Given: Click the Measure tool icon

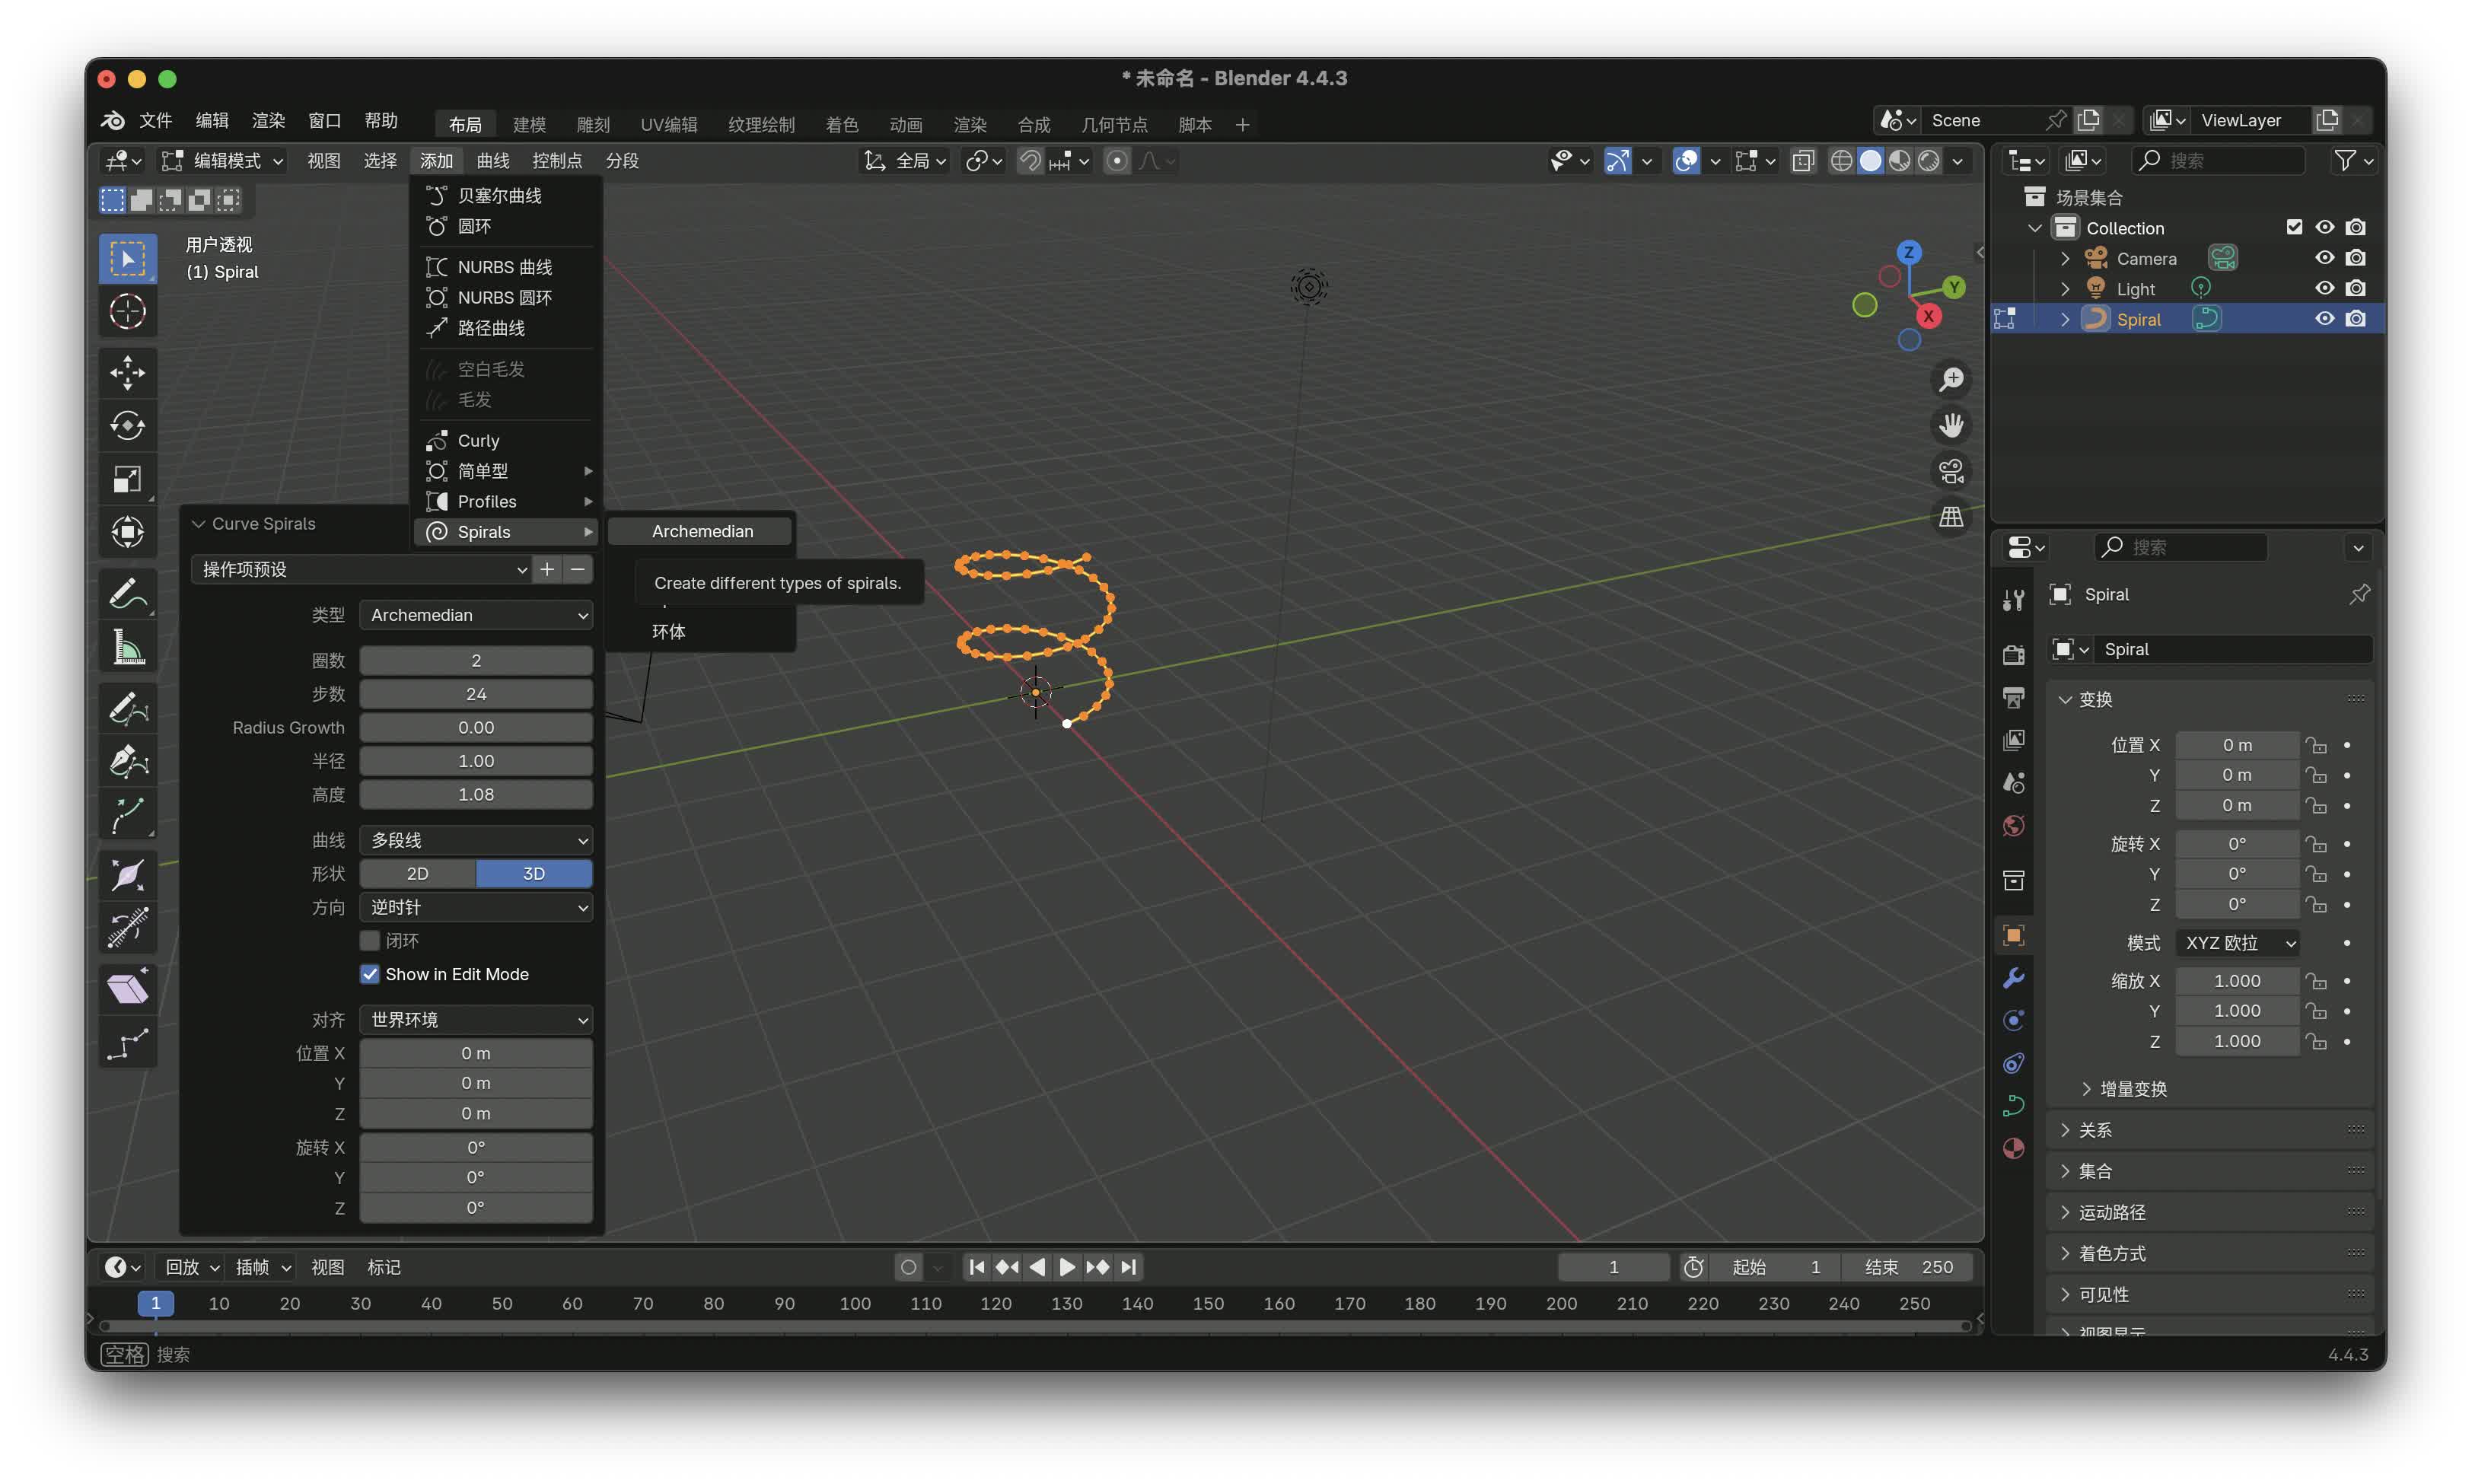Looking at the screenshot, I should pyautogui.click(x=127, y=648).
